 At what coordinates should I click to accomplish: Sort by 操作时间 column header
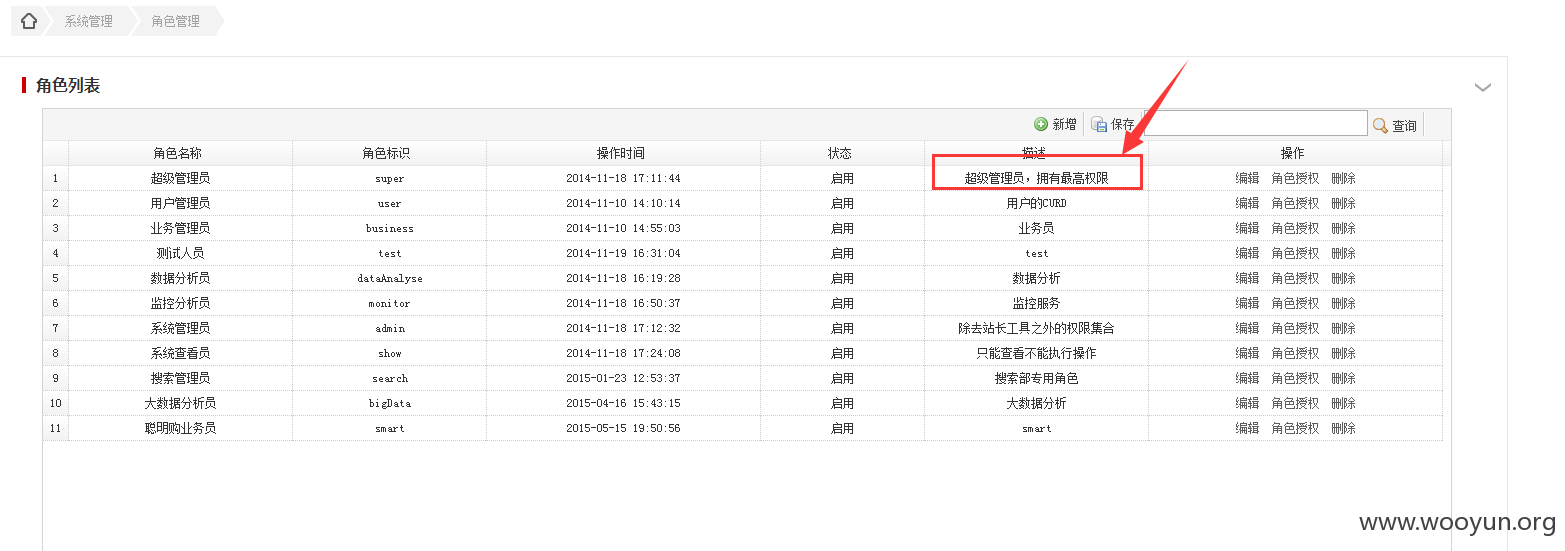(x=621, y=153)
